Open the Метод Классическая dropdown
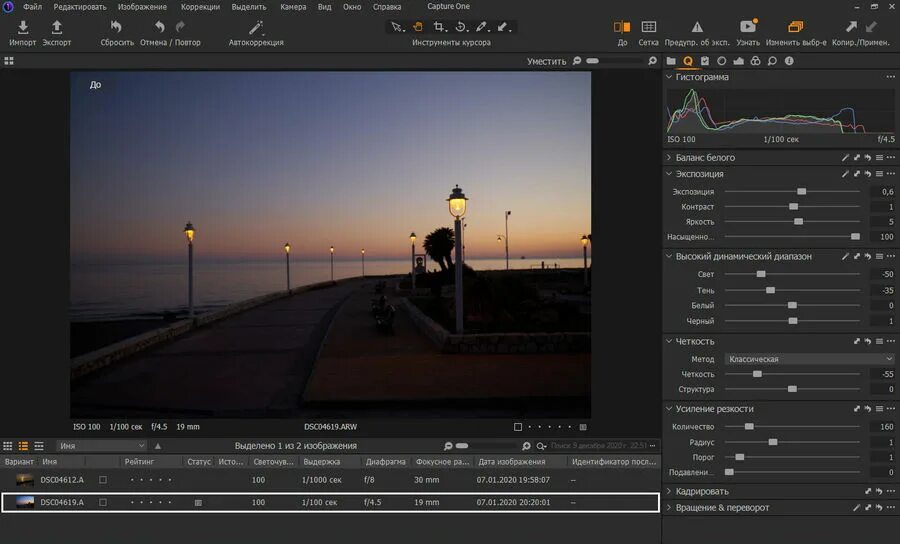Image resolution: width=900 pixels, height=544 pixels. pyautogui.click(x=806, y=359)
